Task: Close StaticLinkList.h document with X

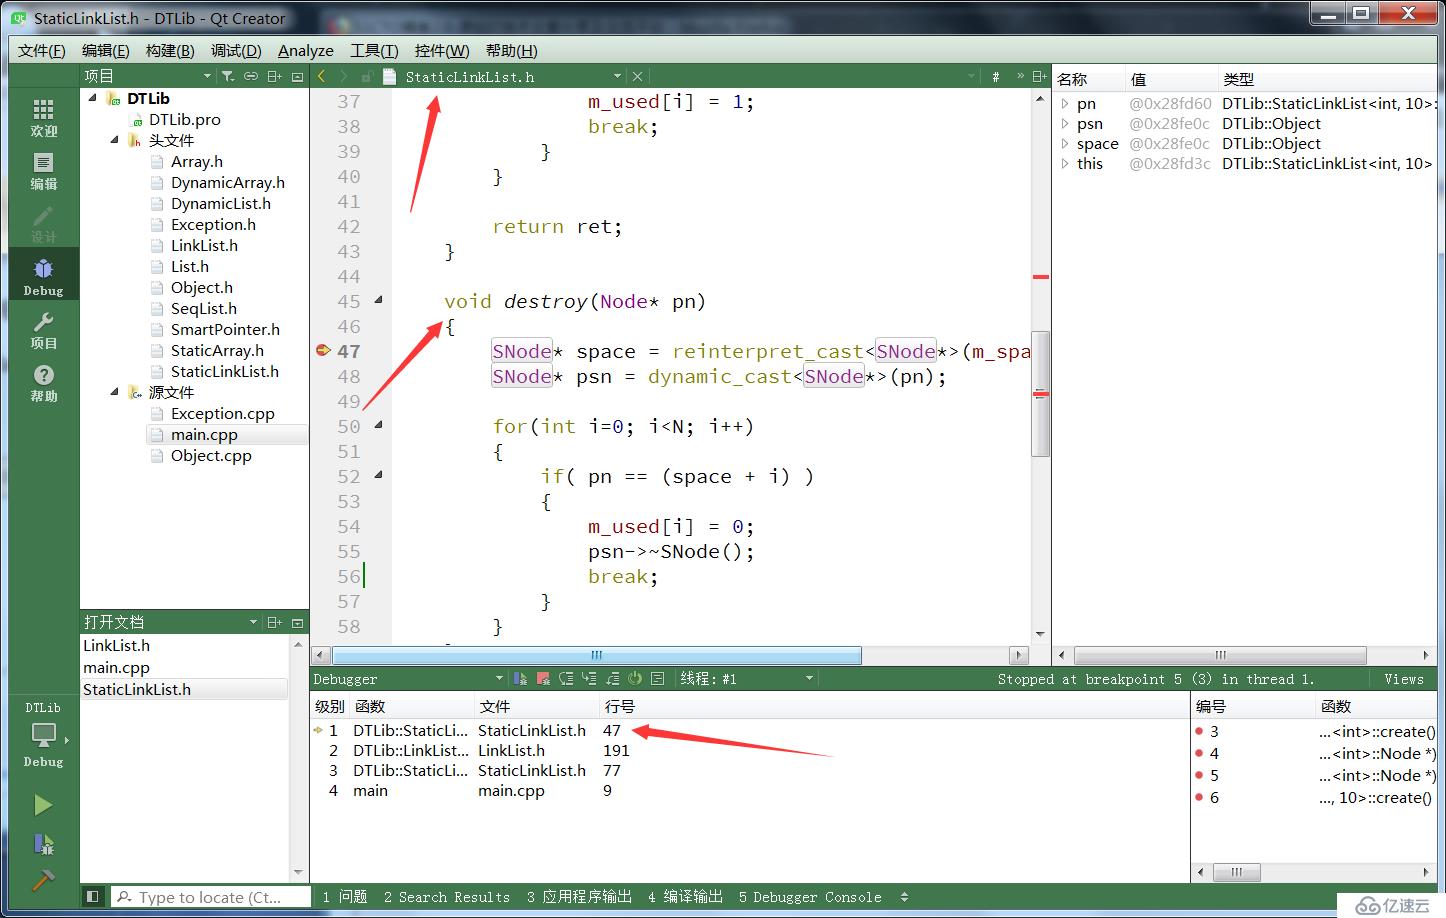Action: tap(637, 76)
